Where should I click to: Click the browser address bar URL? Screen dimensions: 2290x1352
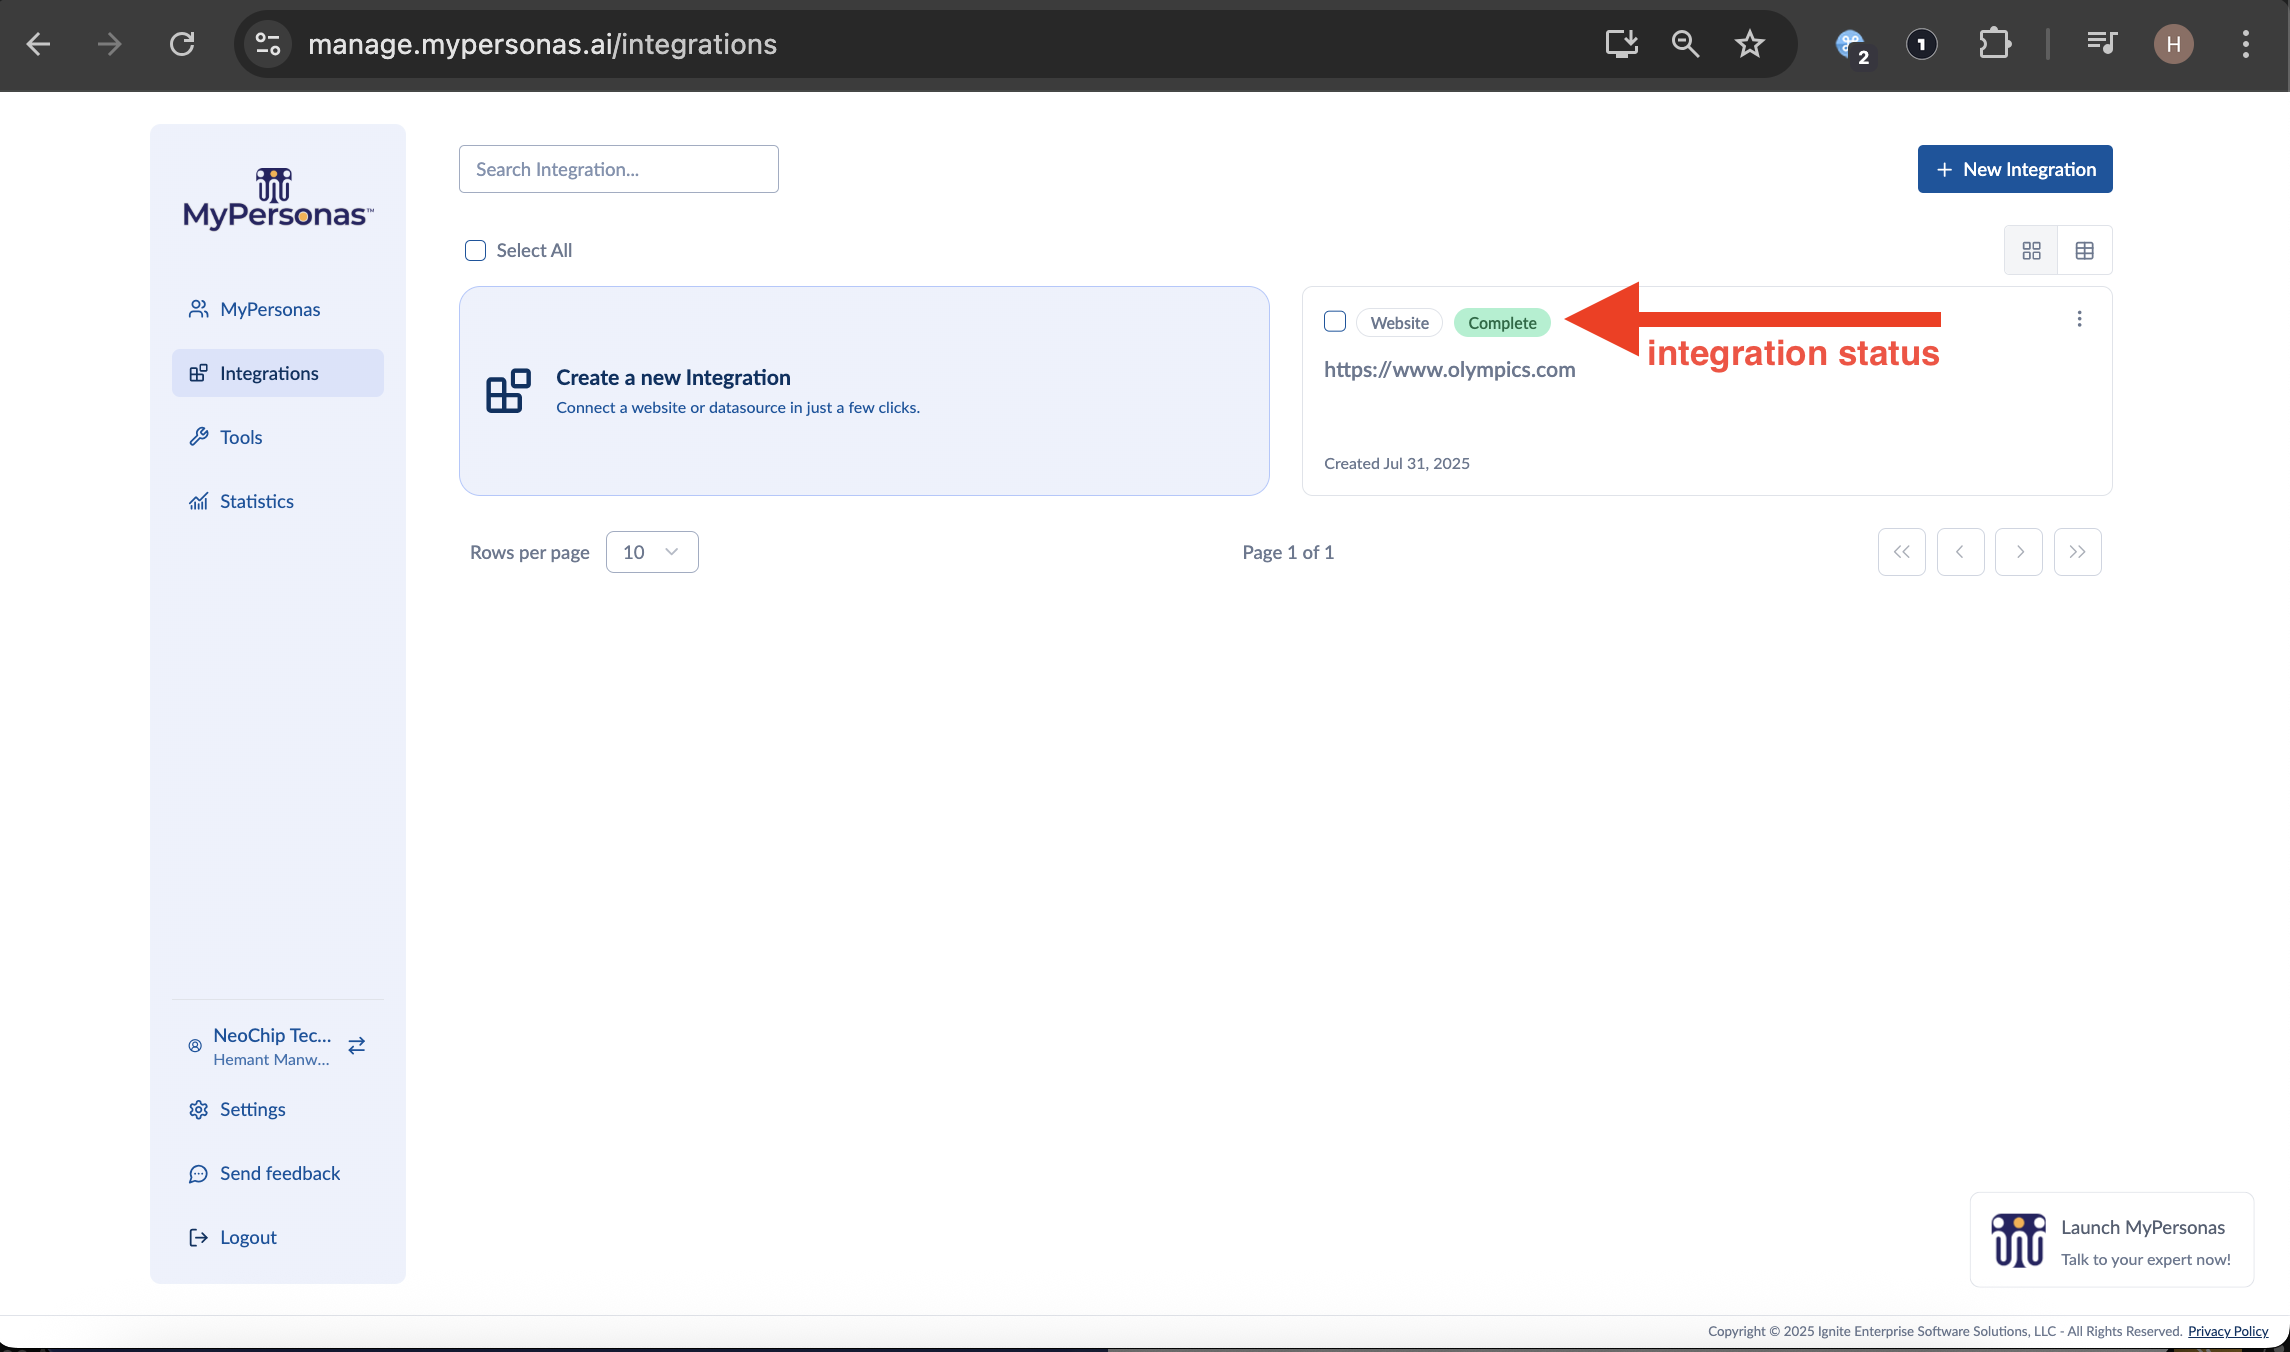pyautogui.click(x=542, y=44)
